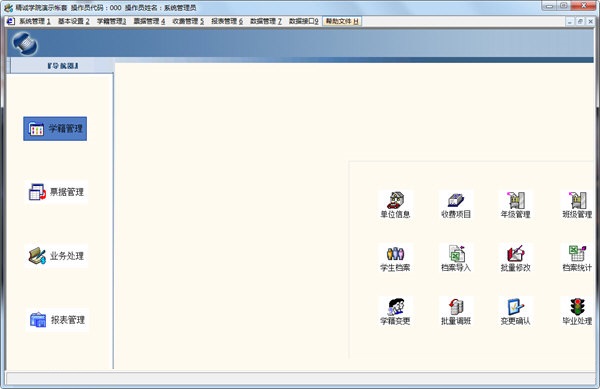Open the 收费项目 fee items icon

tap(456, 205)
